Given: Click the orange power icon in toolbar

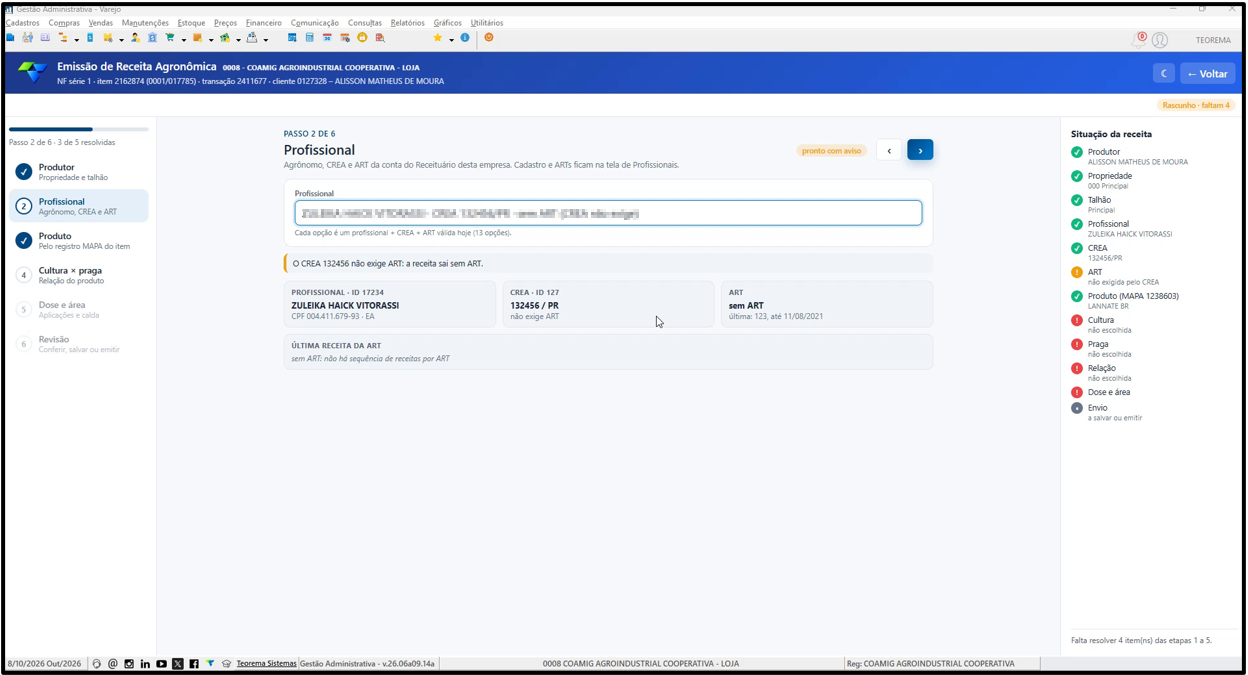Looking at the screenshot, I should coord(489,38).
